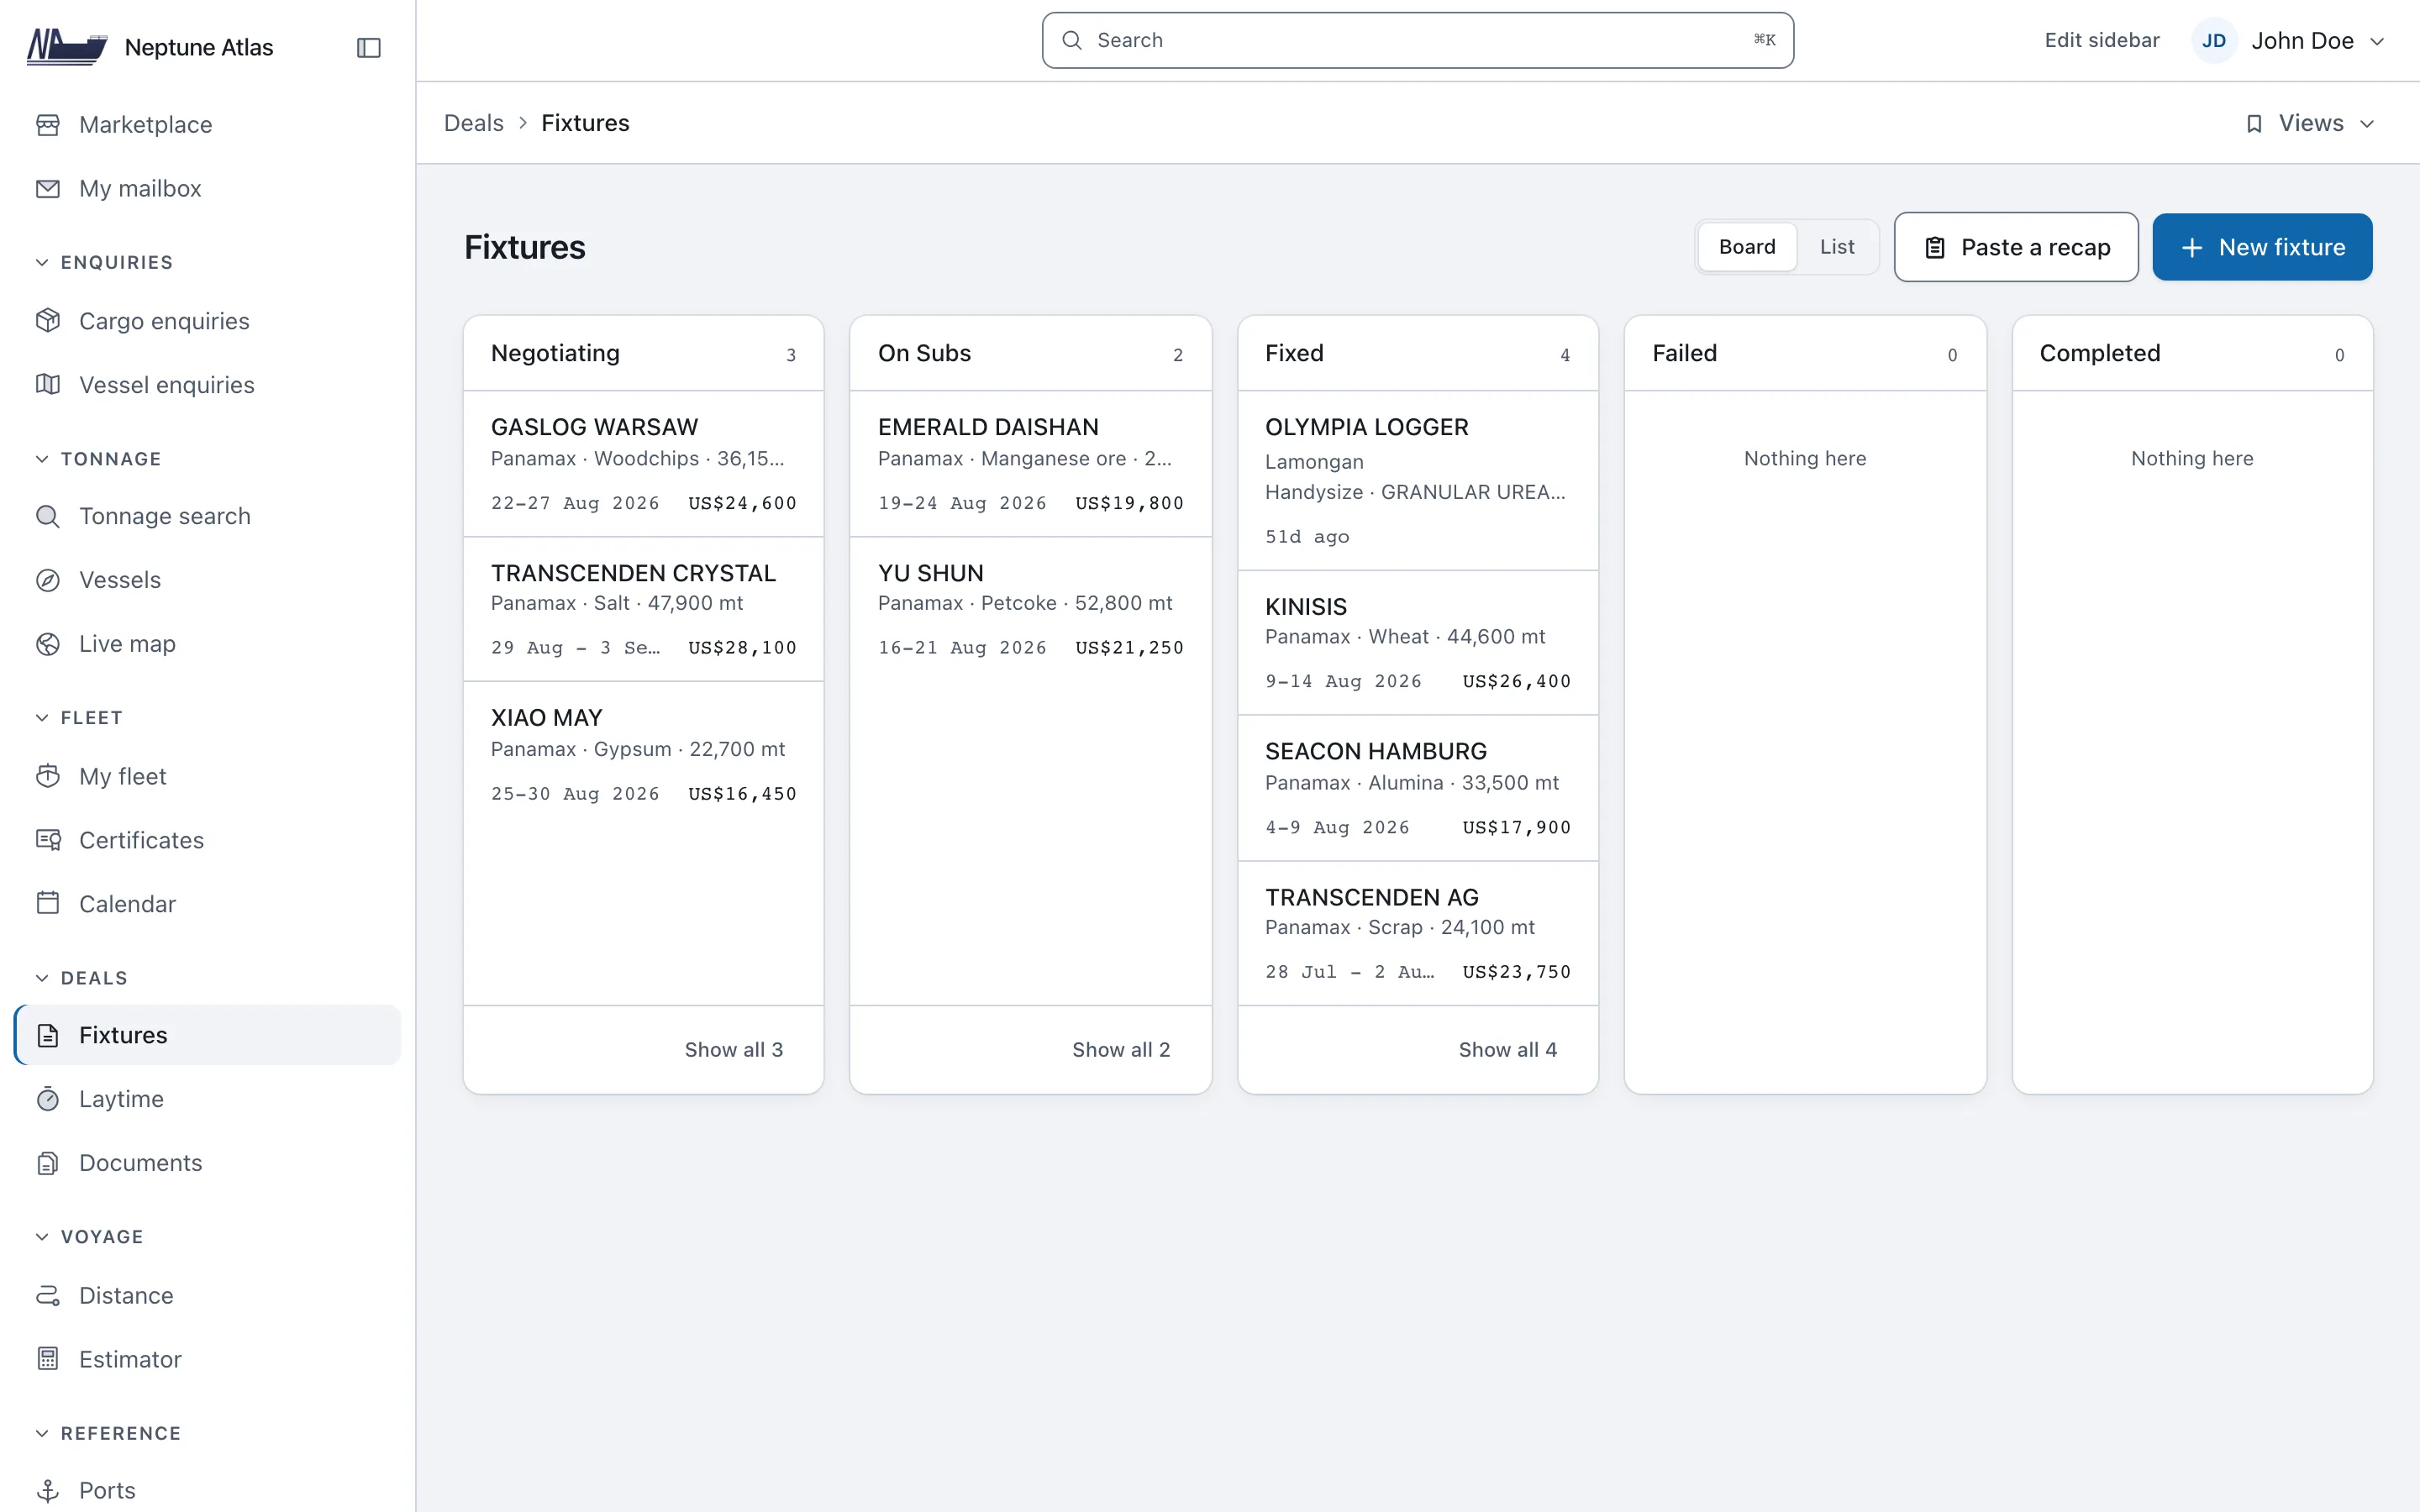The height and width of the screenshot is (1512, 2420).
Task: Click the Vessels compass icon
Action: click(48, 580)
